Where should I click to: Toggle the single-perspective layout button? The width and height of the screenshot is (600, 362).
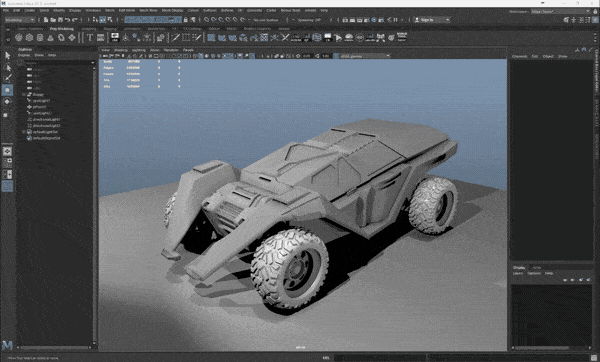tap(7, 152)
